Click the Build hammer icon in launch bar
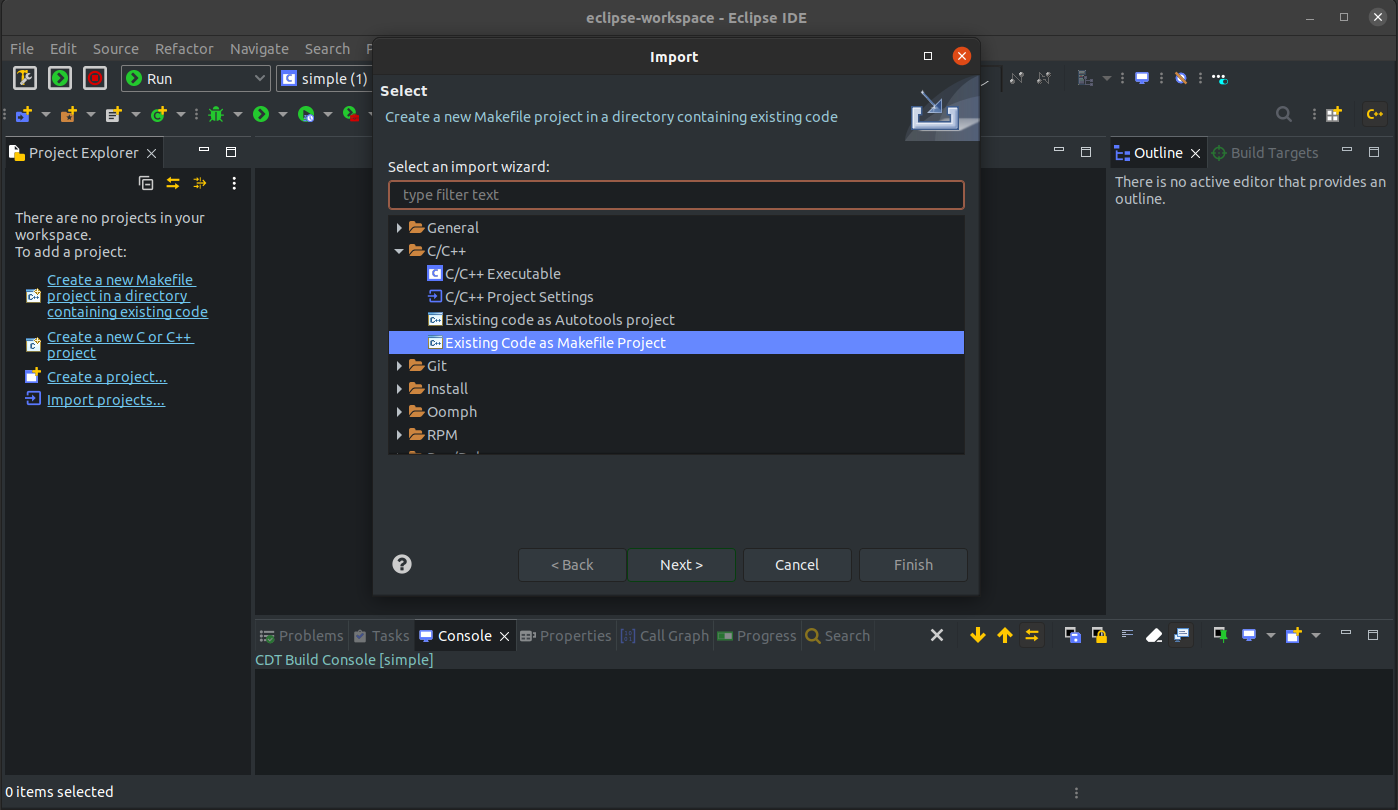 [x=25, y=78]
